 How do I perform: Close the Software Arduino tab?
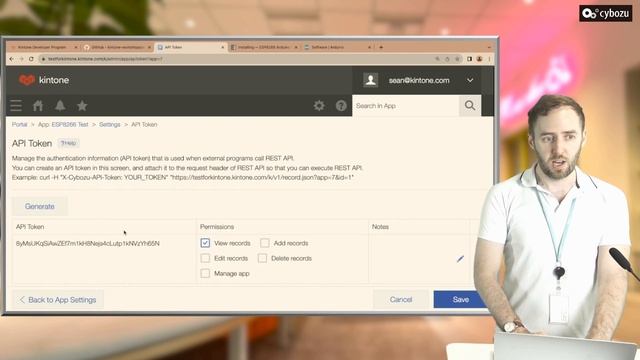coord(369,47)
